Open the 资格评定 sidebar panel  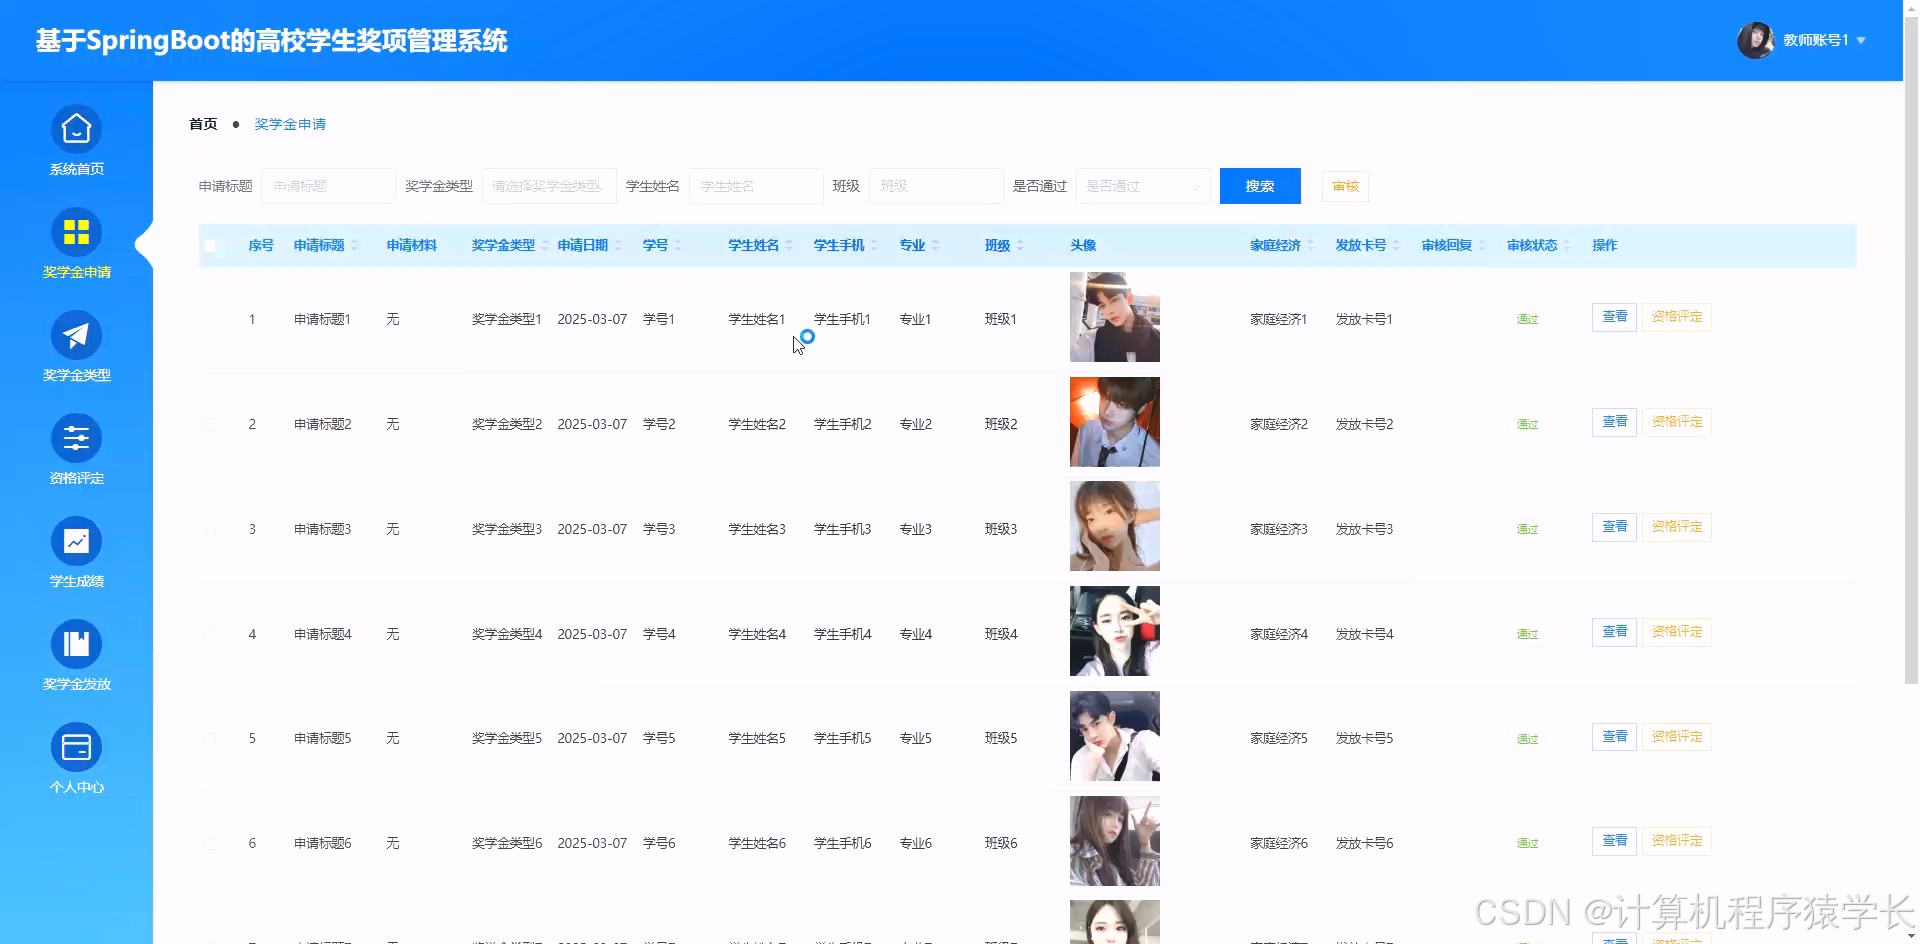76,438
